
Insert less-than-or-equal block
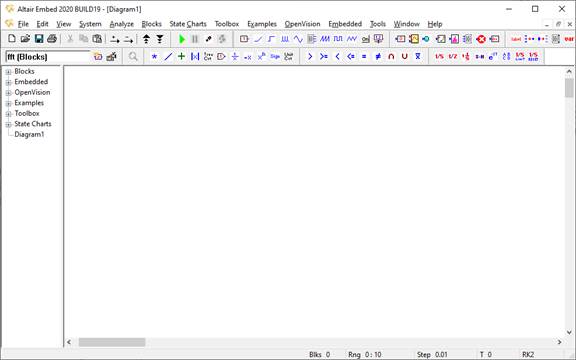point(351,57)
